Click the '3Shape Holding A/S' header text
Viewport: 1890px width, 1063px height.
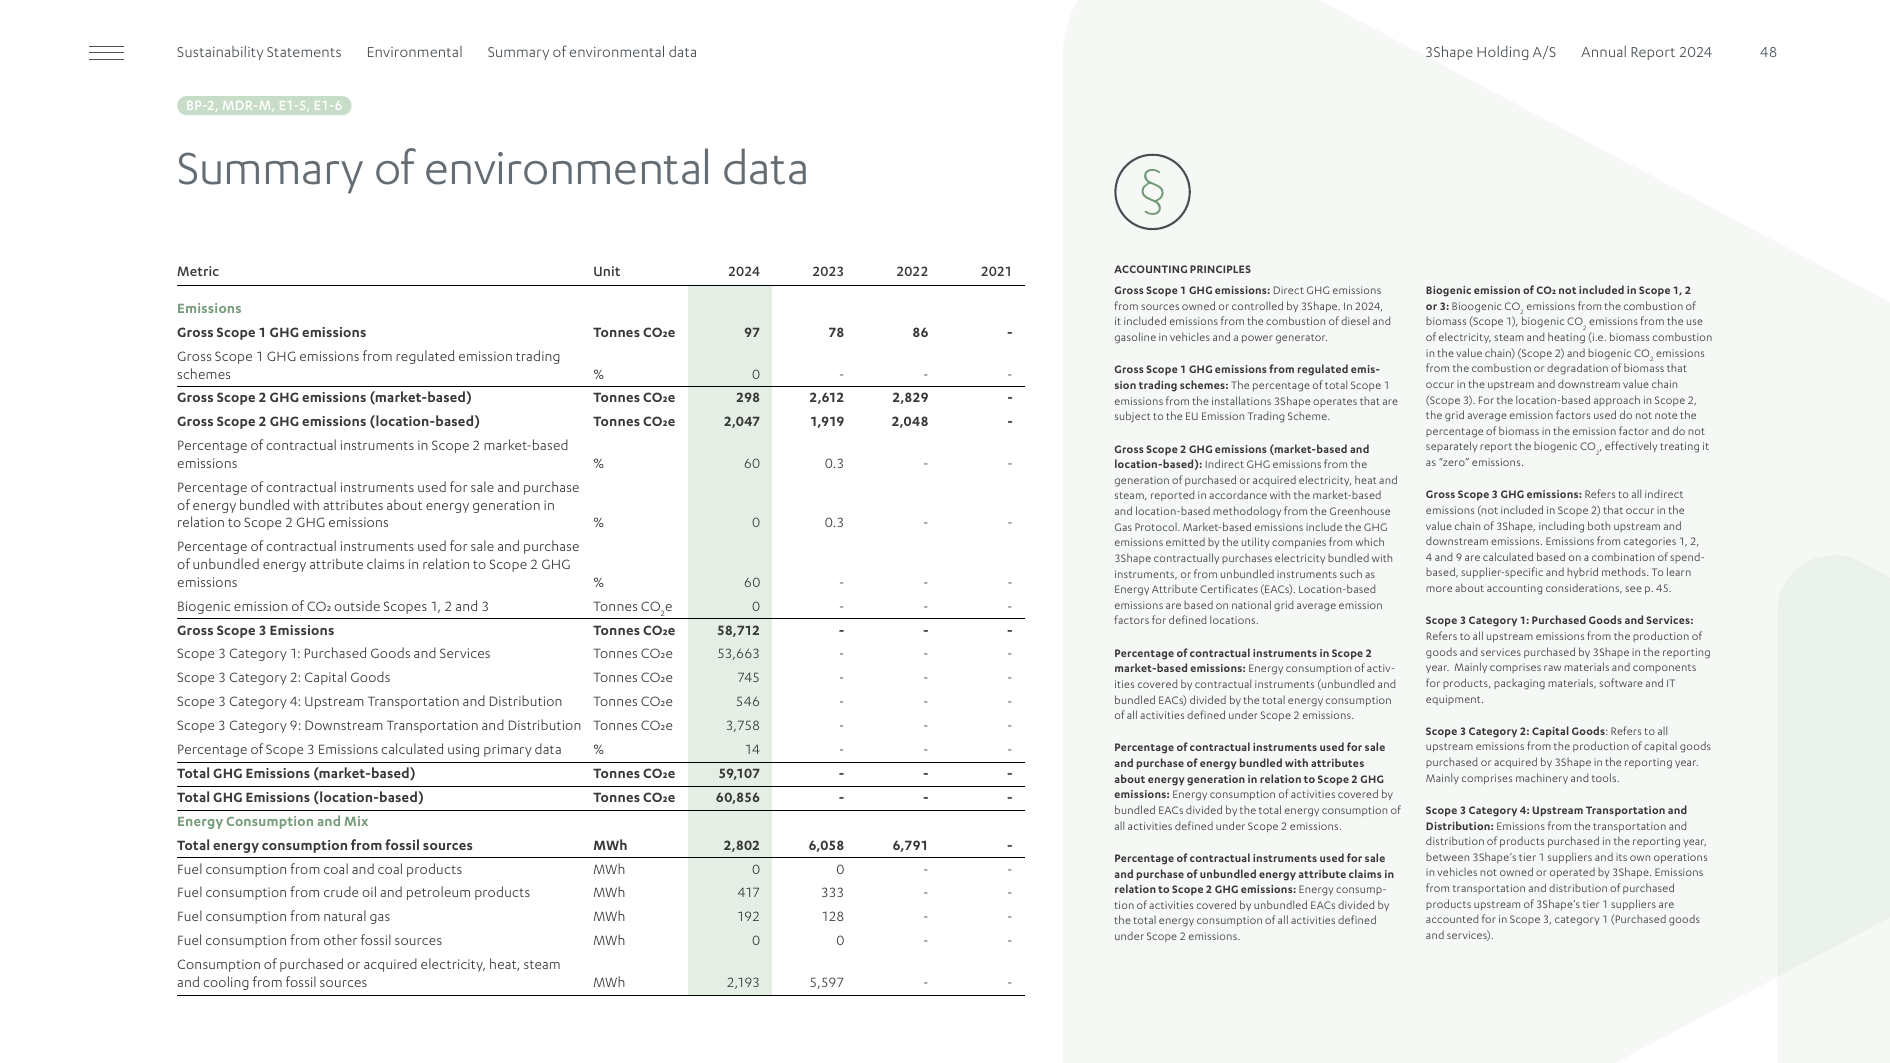point(1490,52)
